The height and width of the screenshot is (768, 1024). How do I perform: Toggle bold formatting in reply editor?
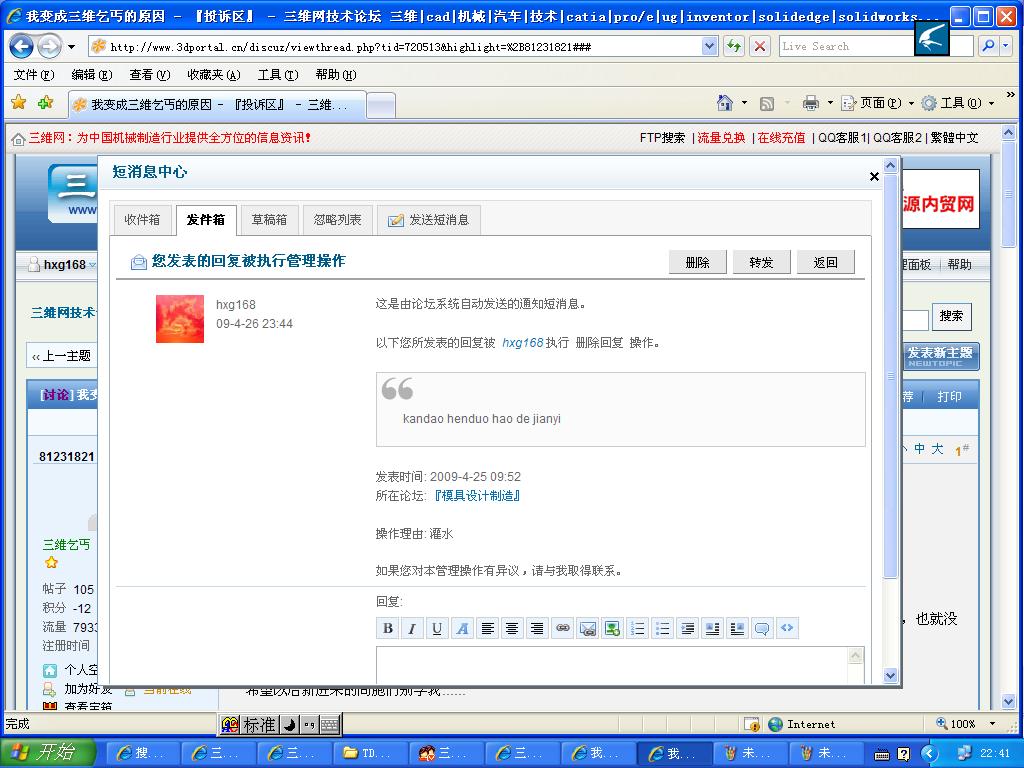pos(388,628)
